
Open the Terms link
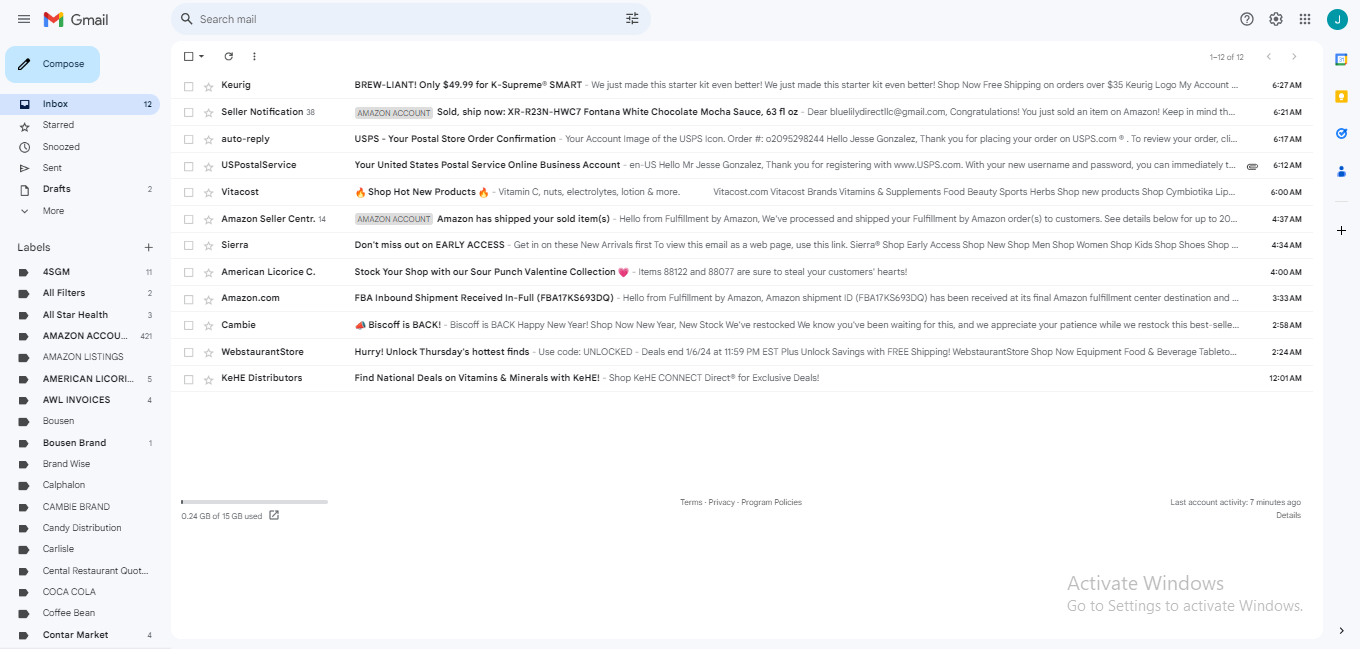[x=691, y=502]
